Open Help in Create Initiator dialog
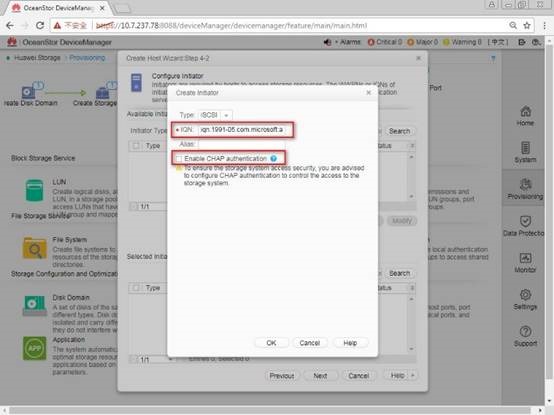This screenshot has width=554, height=415. (350, 343)
